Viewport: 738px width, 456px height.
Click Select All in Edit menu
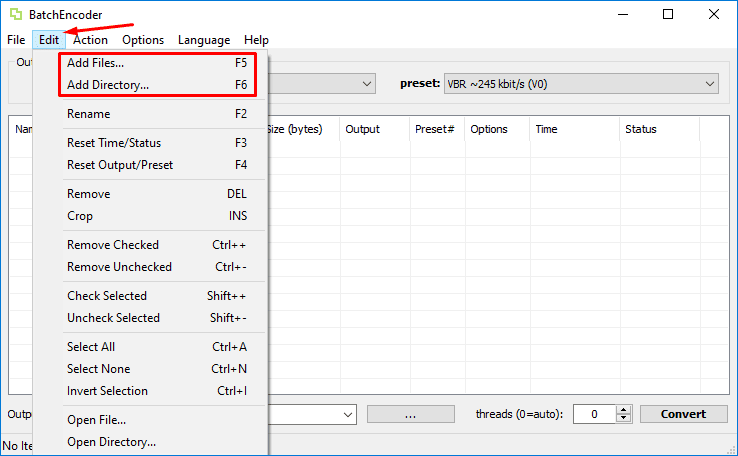(157, 347)
